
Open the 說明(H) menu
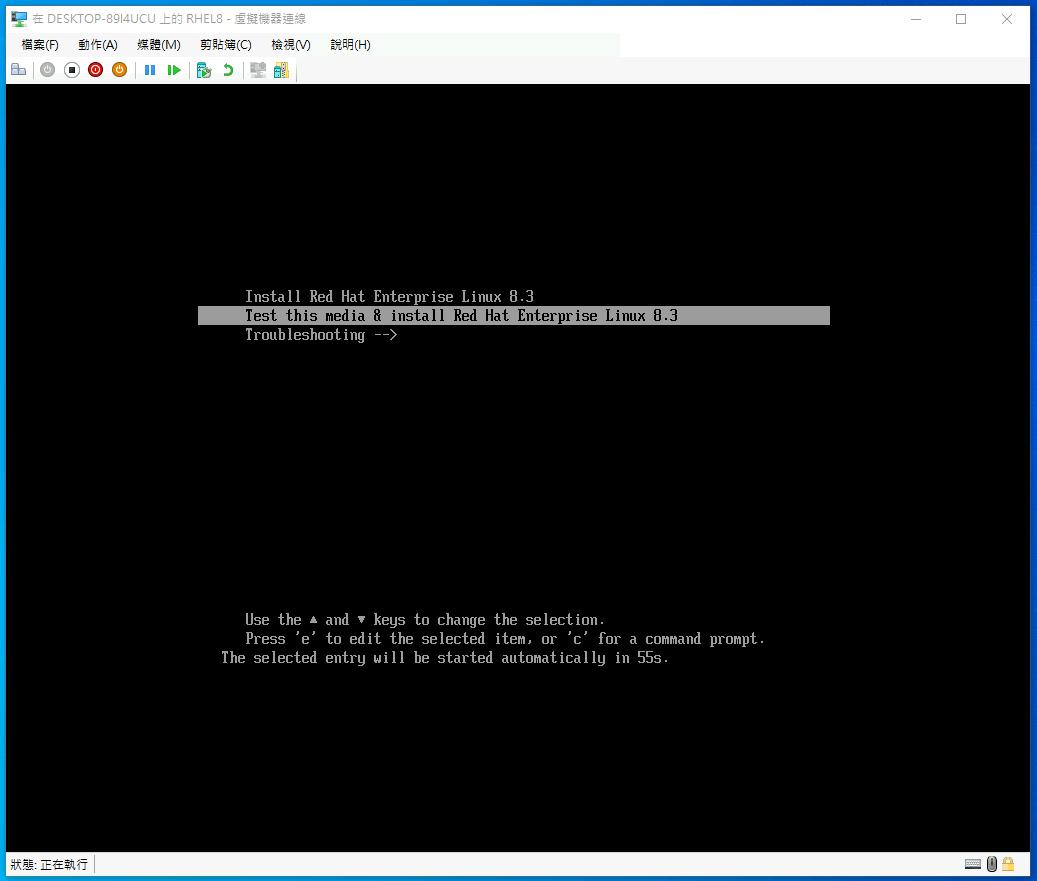350,44
